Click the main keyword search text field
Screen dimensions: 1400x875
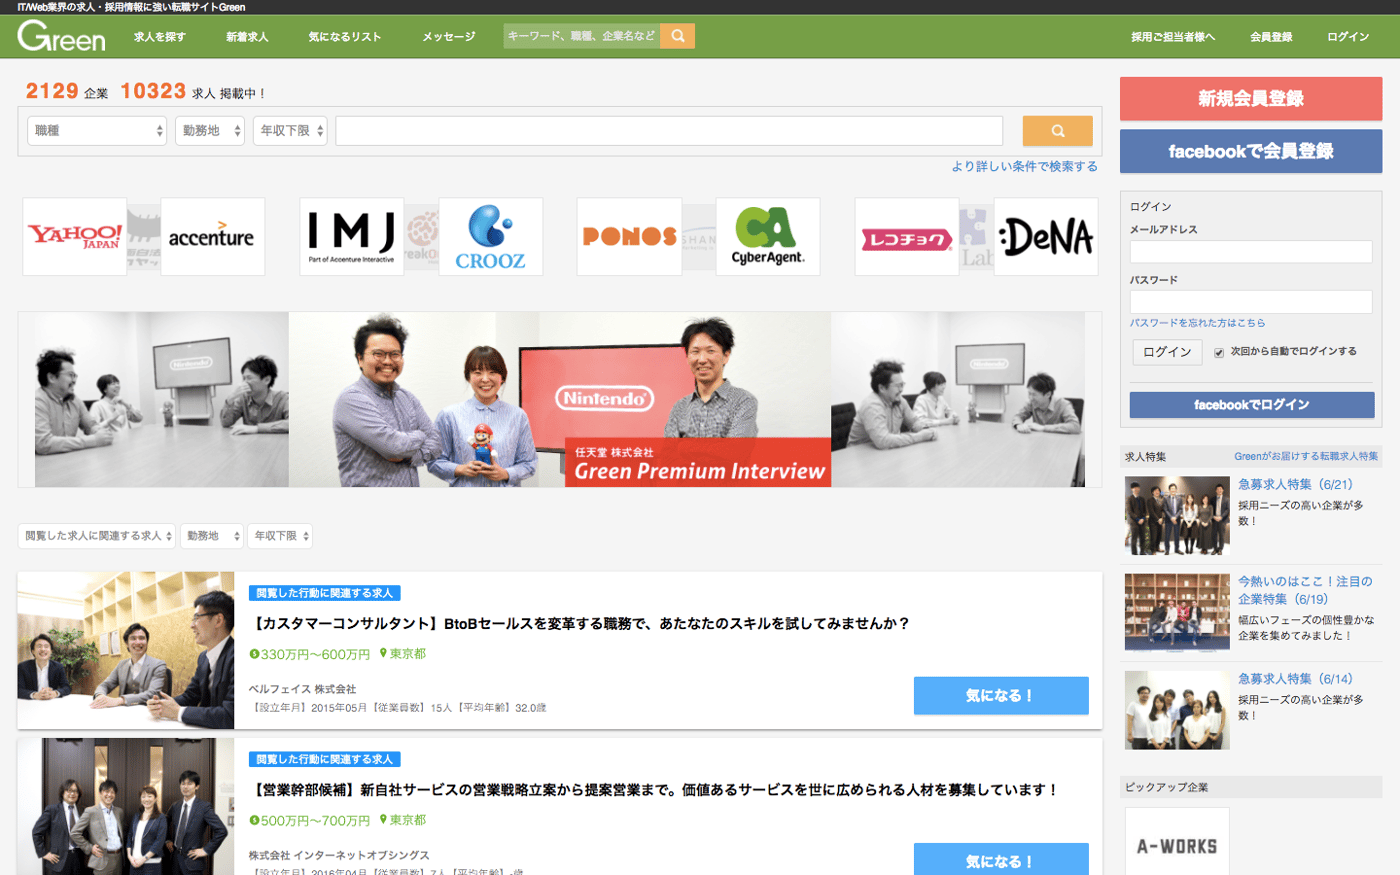(669, 131)
